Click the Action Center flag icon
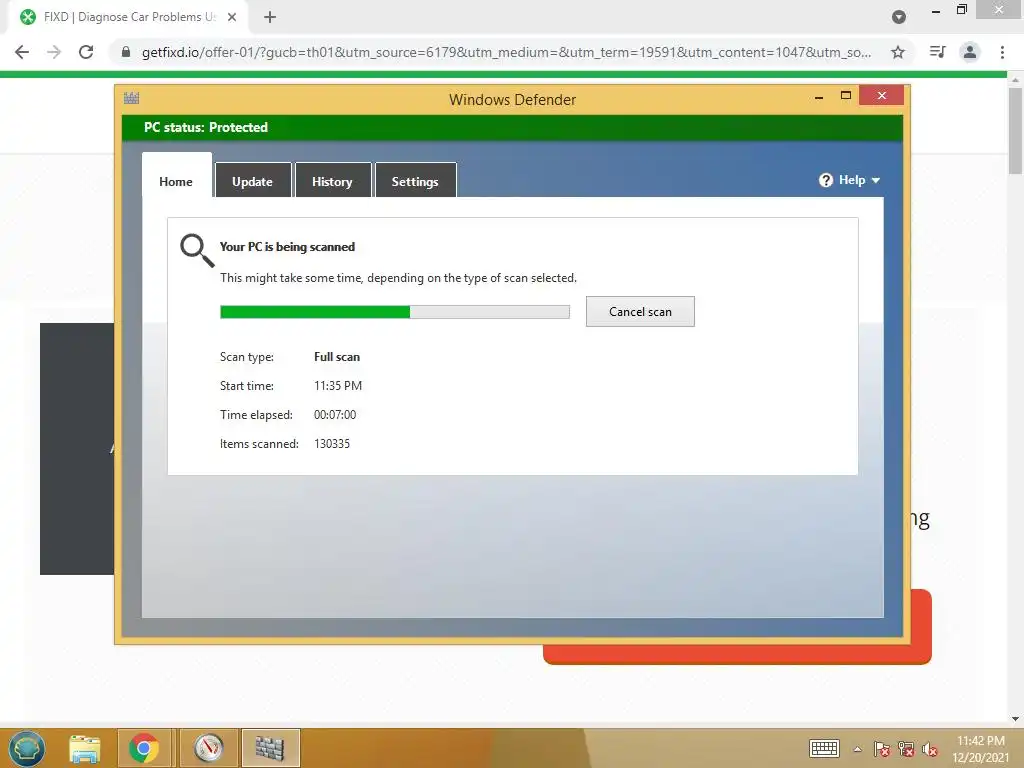1024x768 pixels. pyautogui.click(x=882, y=749)
